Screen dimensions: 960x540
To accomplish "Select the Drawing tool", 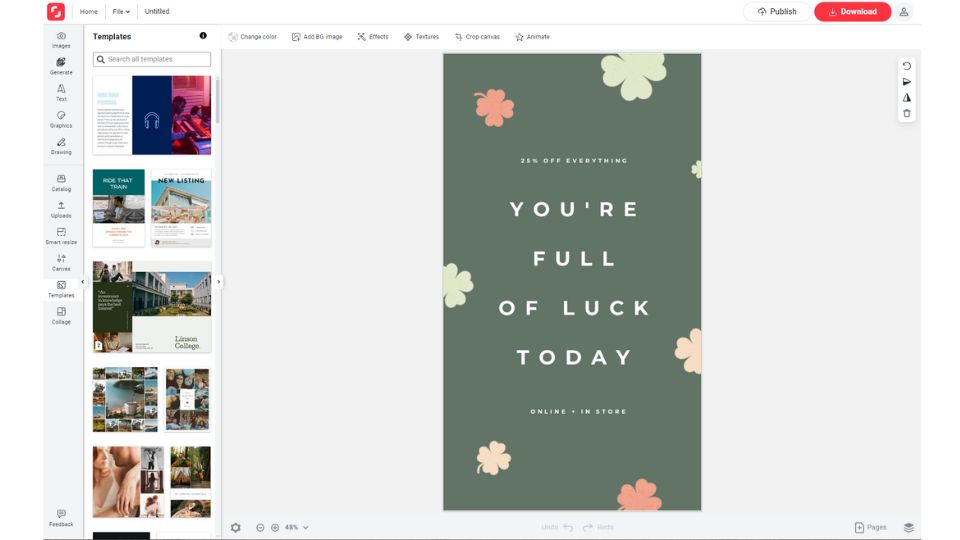I will point(61,146).
